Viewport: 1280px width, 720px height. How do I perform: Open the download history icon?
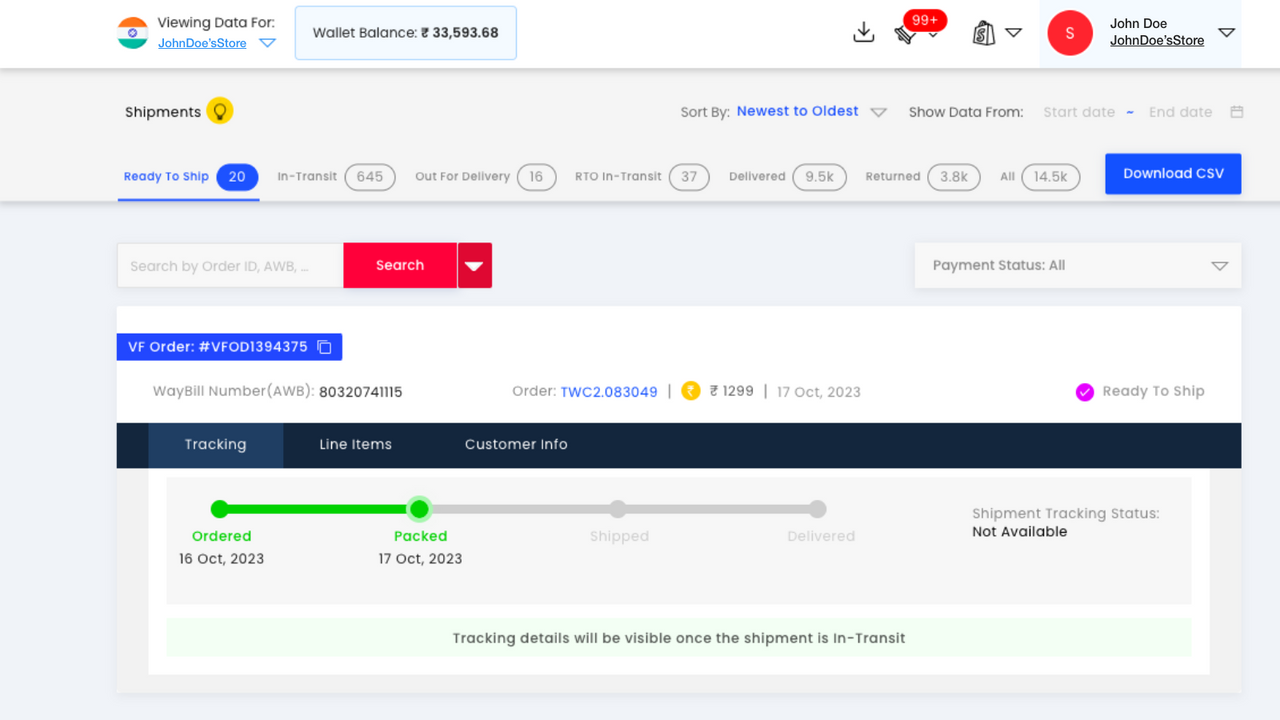tap(863, 32)
